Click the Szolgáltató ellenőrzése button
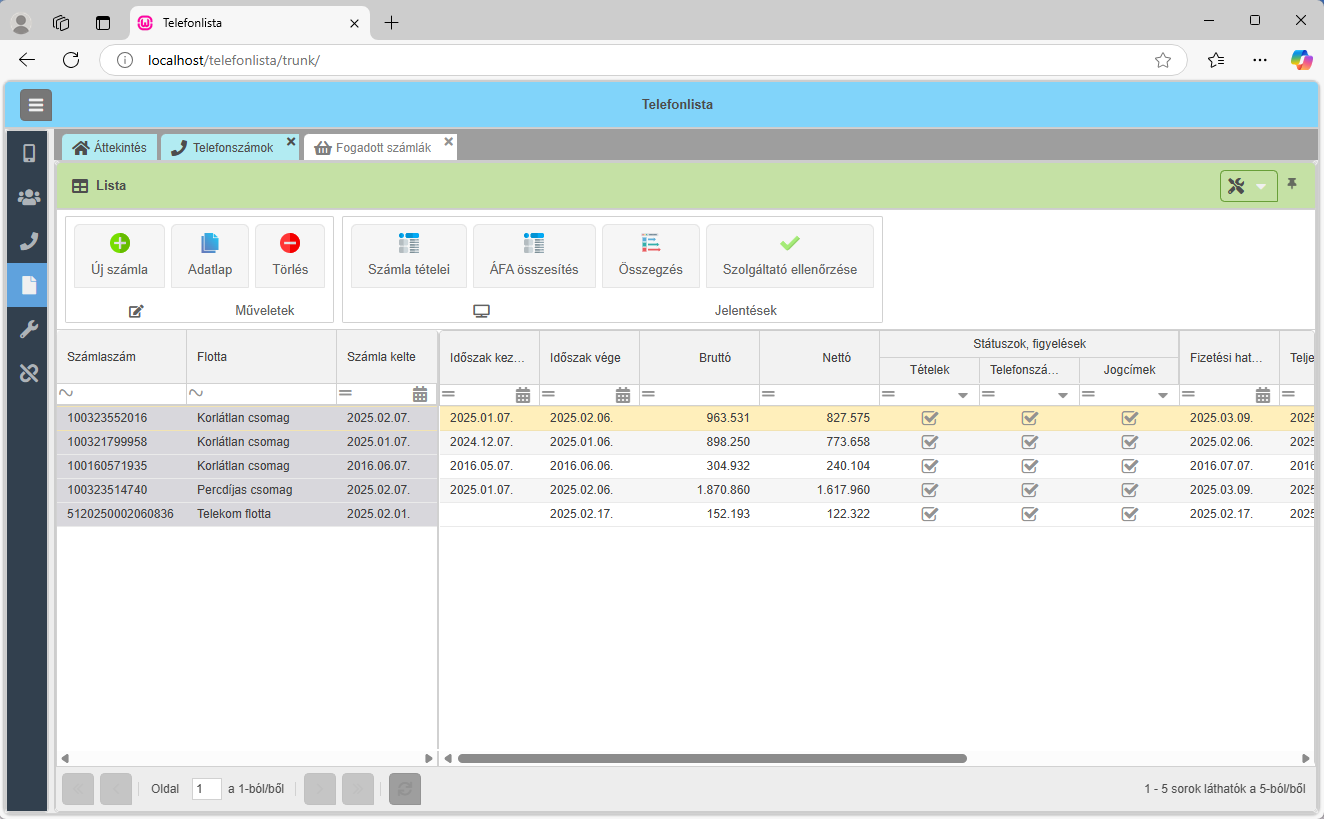 [x=789, y=256]
